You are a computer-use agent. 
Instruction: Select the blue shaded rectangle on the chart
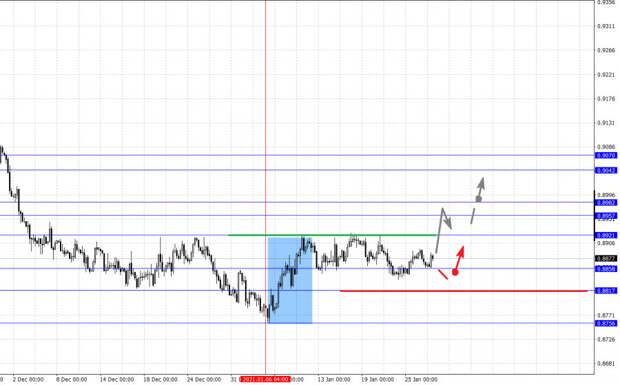290,280
